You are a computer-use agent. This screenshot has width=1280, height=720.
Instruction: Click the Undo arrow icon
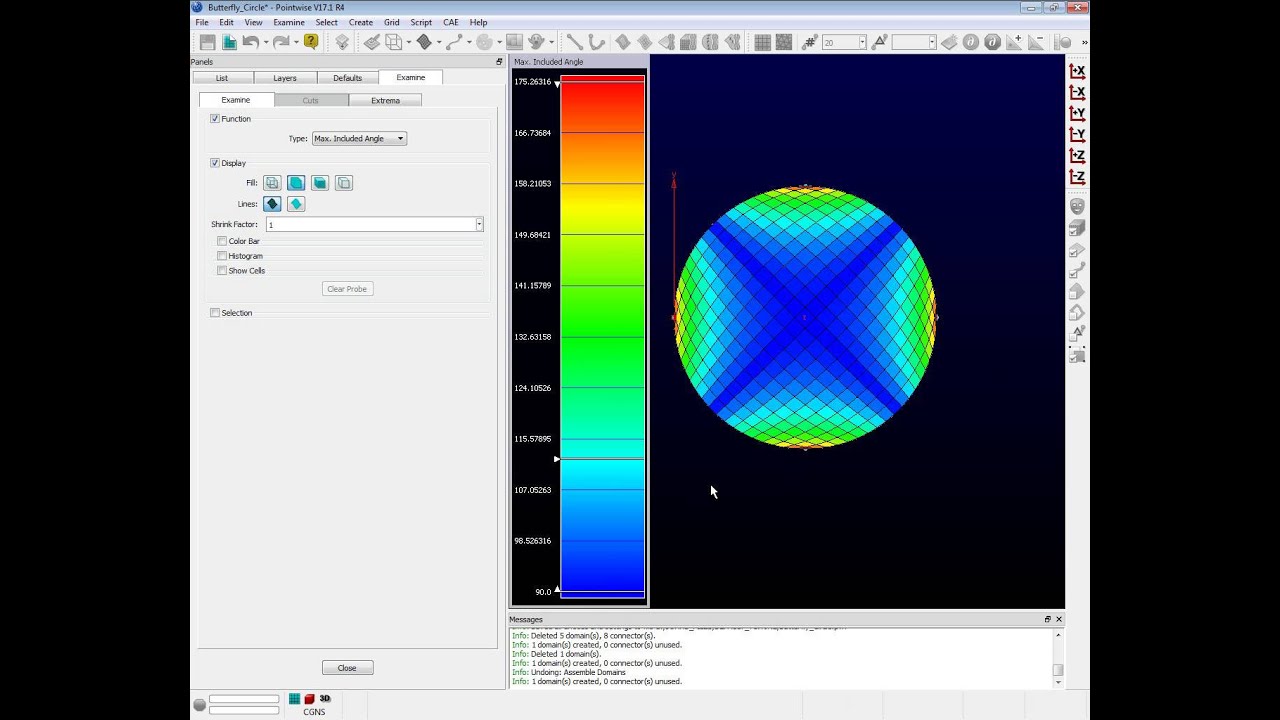[250, 42]
